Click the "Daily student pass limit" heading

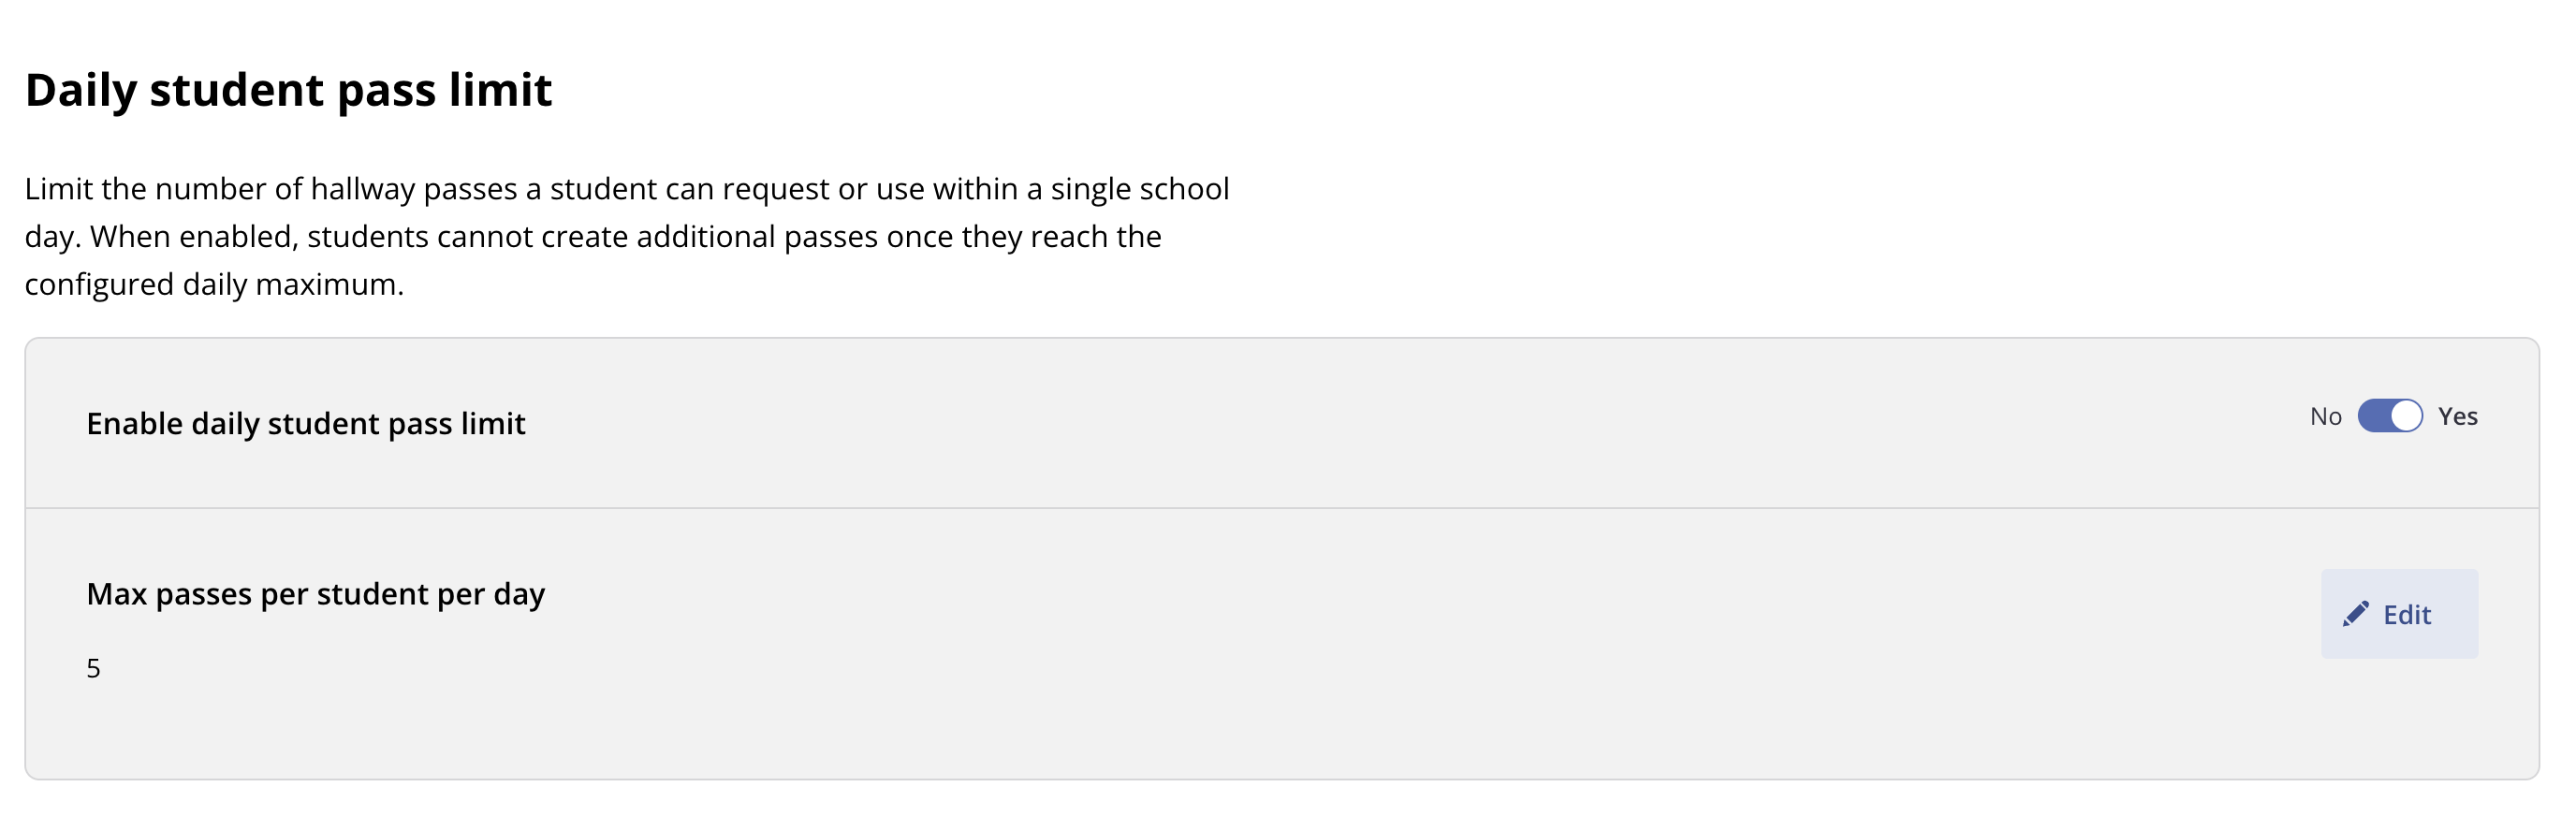click(x=288, y=91)
